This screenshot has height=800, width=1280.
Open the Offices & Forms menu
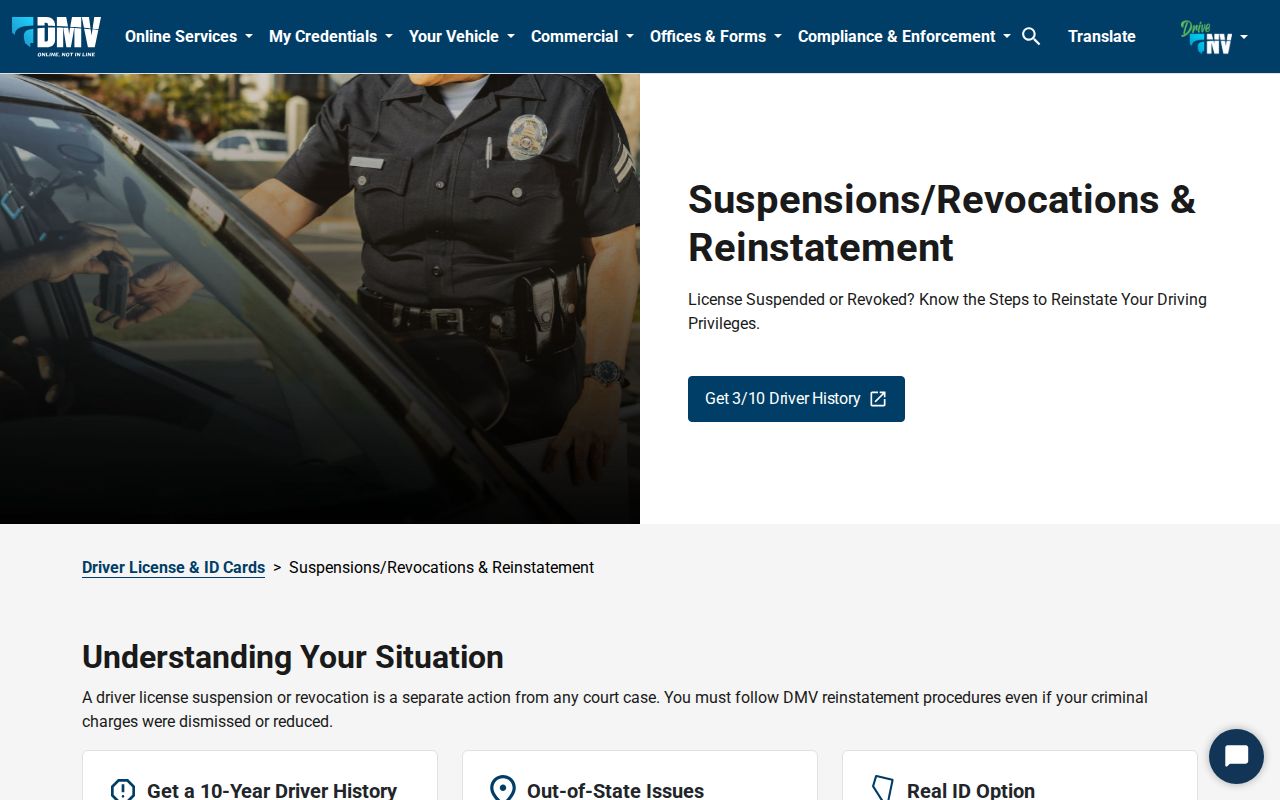click(x=716, y=36)
